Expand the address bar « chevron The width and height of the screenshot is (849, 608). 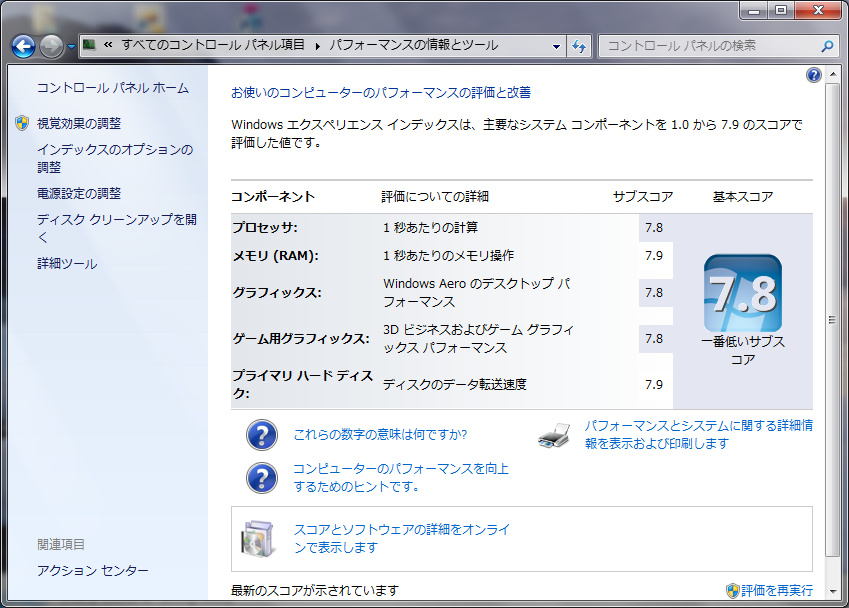[108, 45]
